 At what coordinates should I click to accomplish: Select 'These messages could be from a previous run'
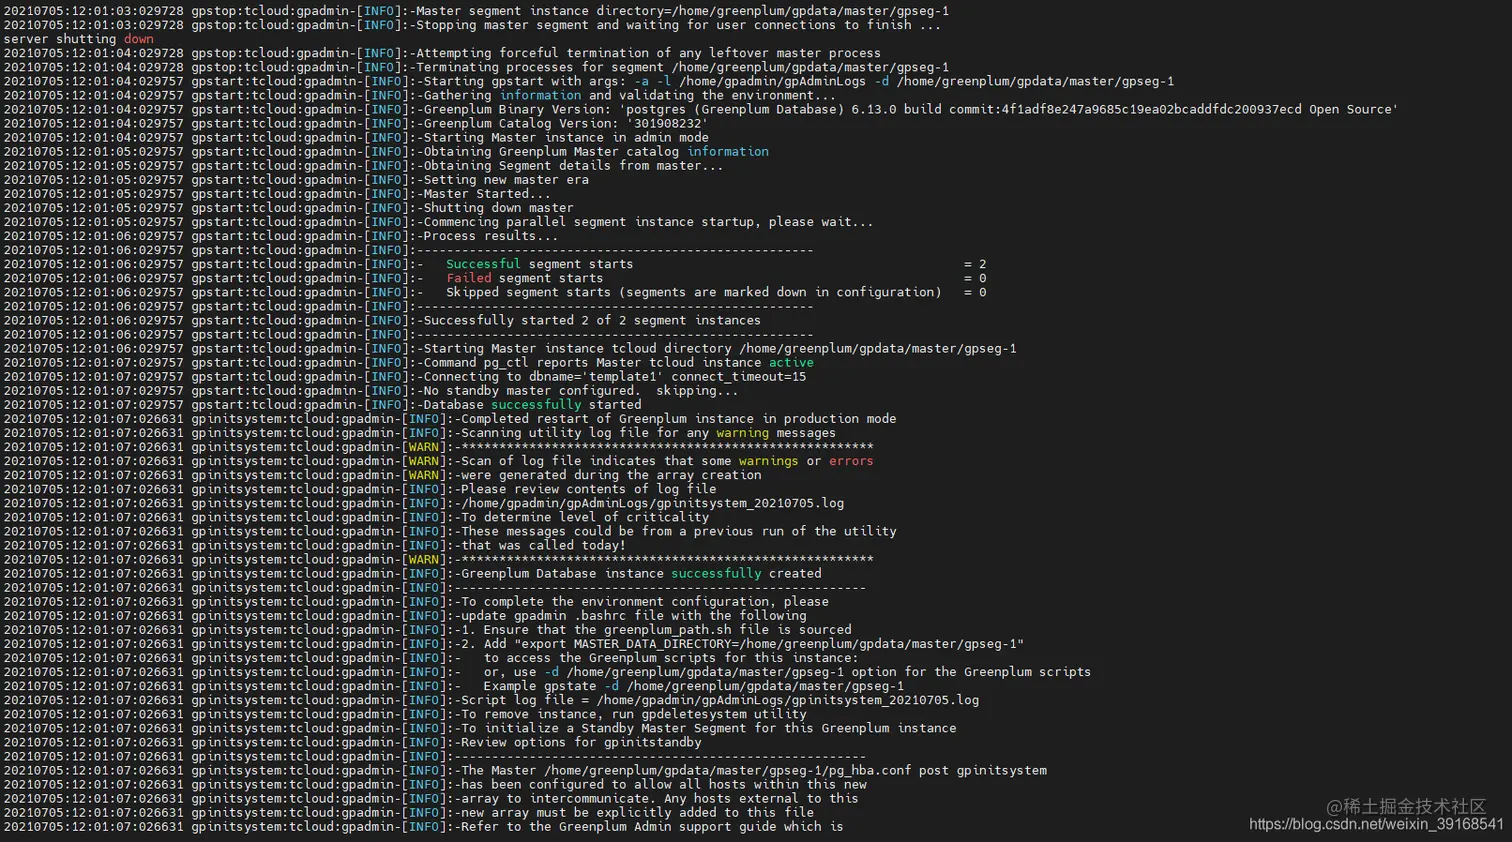pos(622,531)
